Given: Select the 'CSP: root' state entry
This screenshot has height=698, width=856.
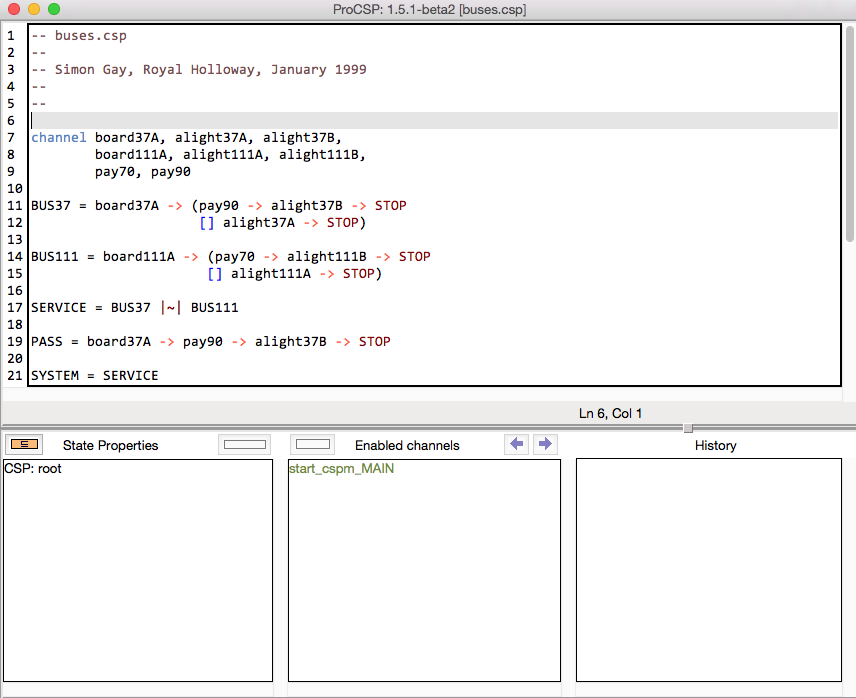Looking at the screenshot, I should (x=33, y=469).
